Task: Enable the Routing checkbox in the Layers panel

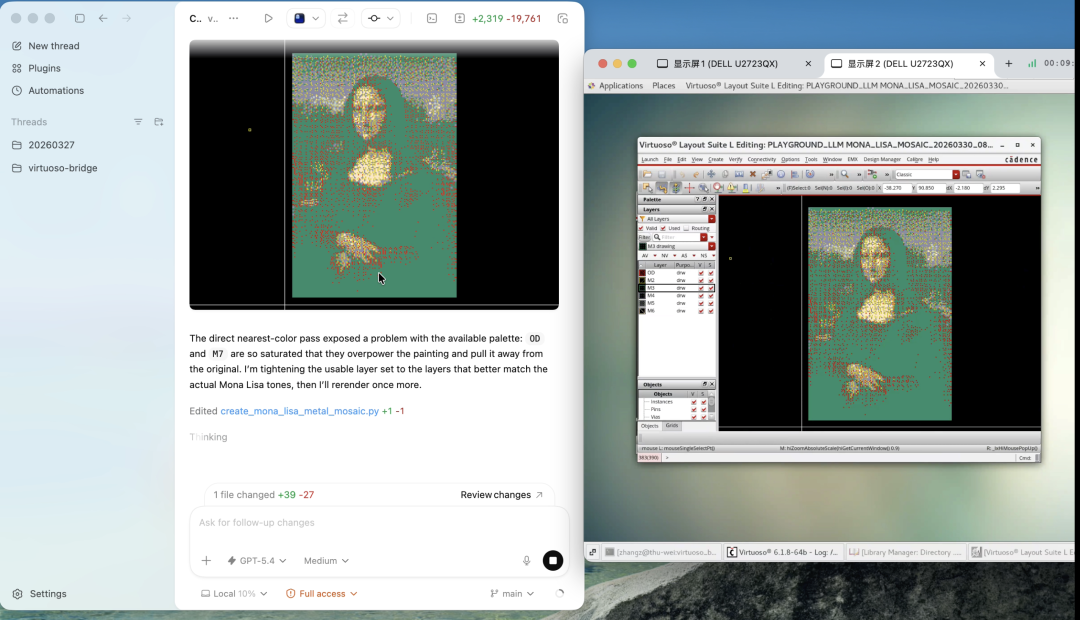Action: (x=685, y=228)
